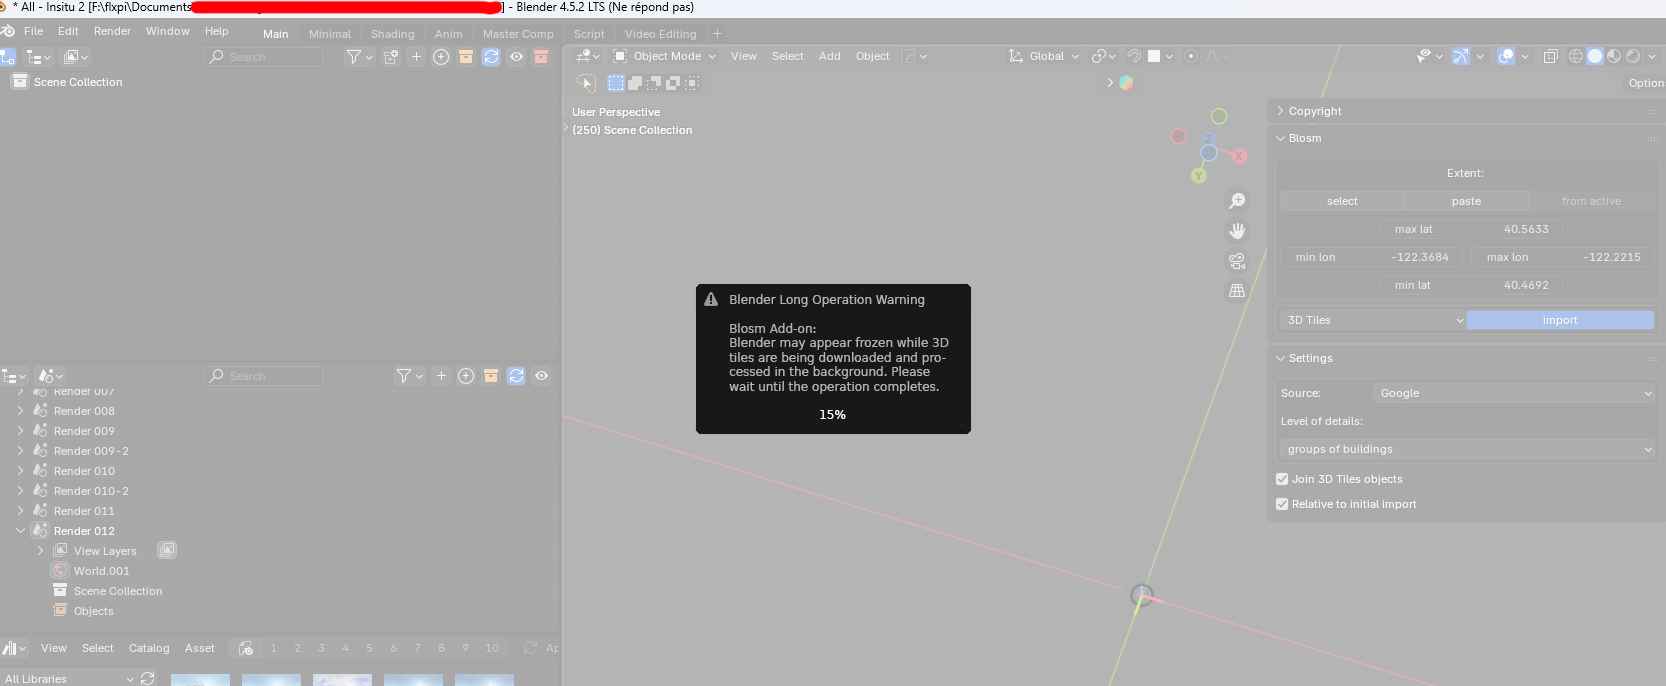Viewport: 1666px width, 686px height.
Task: Switch to the Video Editing workspace tab
Action: coord(660,34)
